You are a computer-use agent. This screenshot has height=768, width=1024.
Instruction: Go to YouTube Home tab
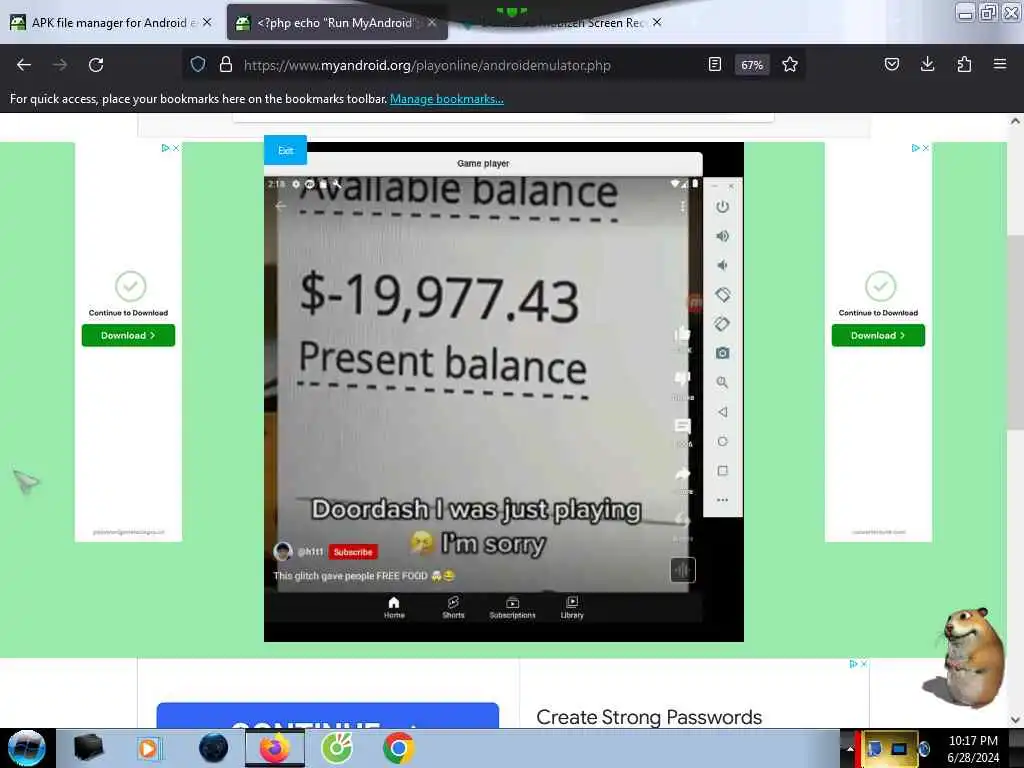(x=394, y=607)
